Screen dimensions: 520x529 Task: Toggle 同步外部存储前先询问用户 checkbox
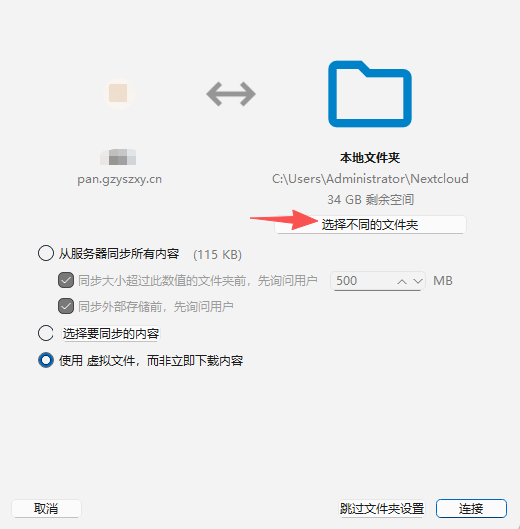pyautogui.click(x=66, y=306)
